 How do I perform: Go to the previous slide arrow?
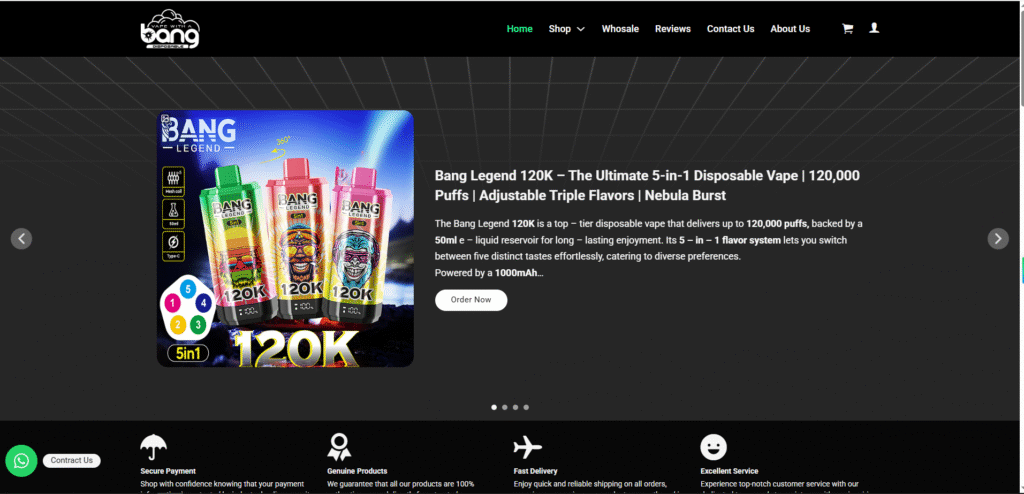(x=21, y=239)
